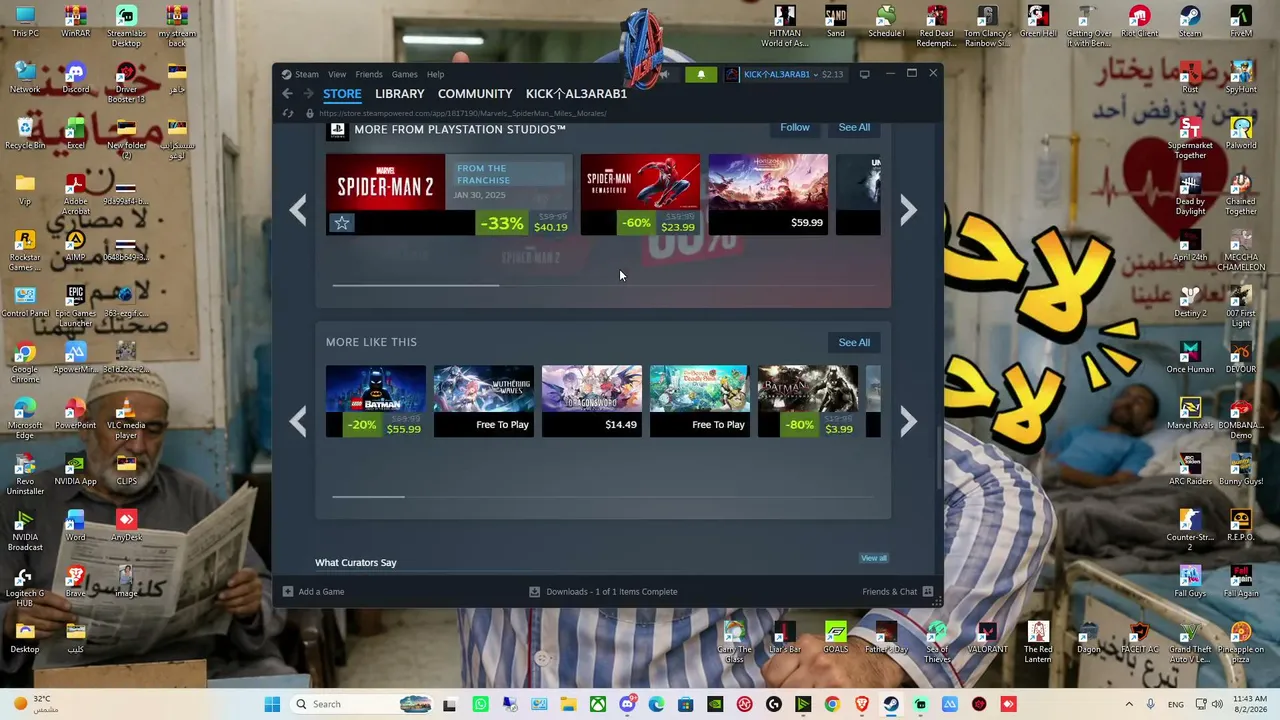Open the taskbar clock and date
The width and height of the screenshot is (1280, 720).
1249,704
